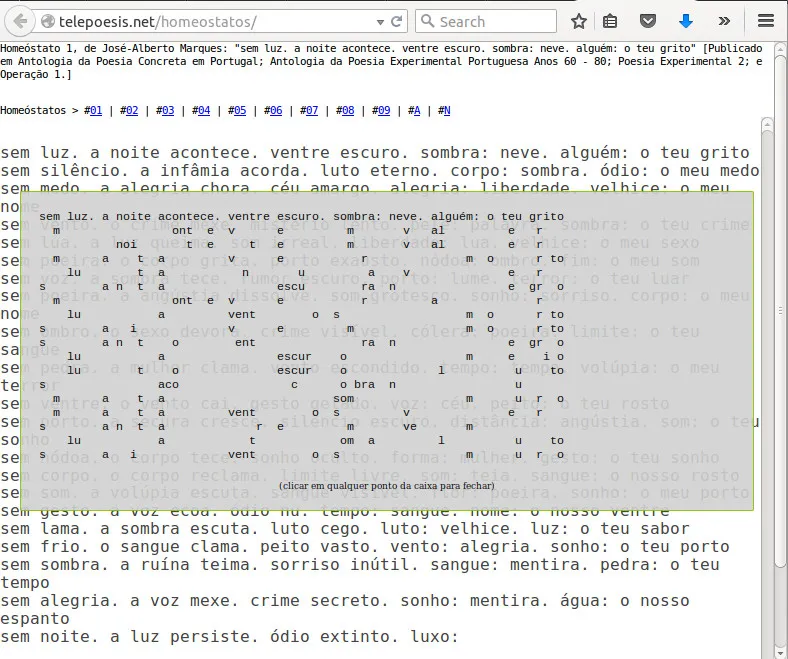Bookmark this page with the star icon
The height and width of the screenshot is (659, 788).
(579, 21)
